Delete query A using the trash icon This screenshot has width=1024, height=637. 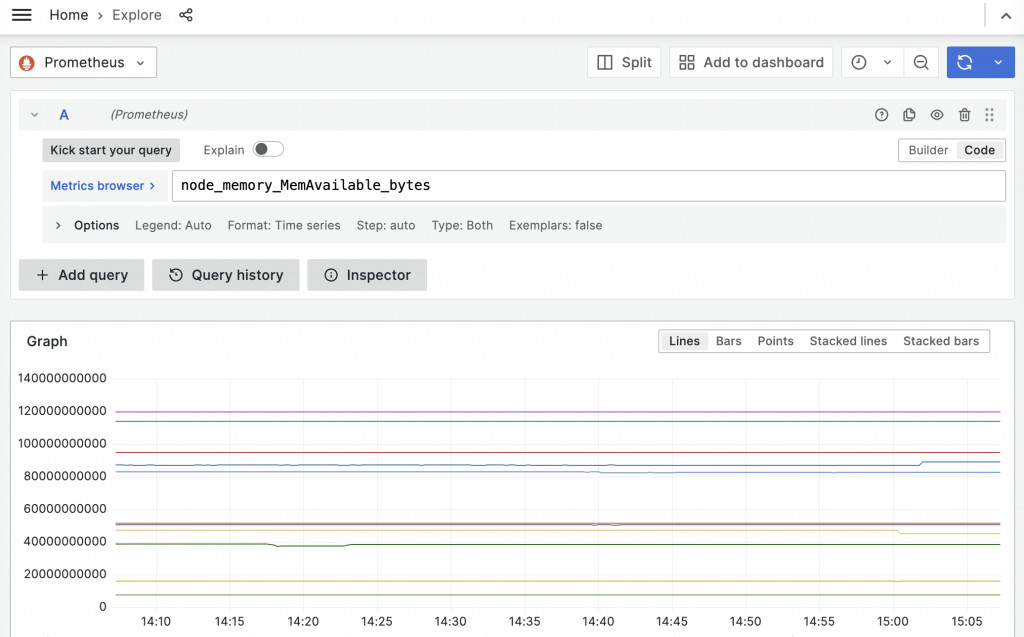pos(965,115)
